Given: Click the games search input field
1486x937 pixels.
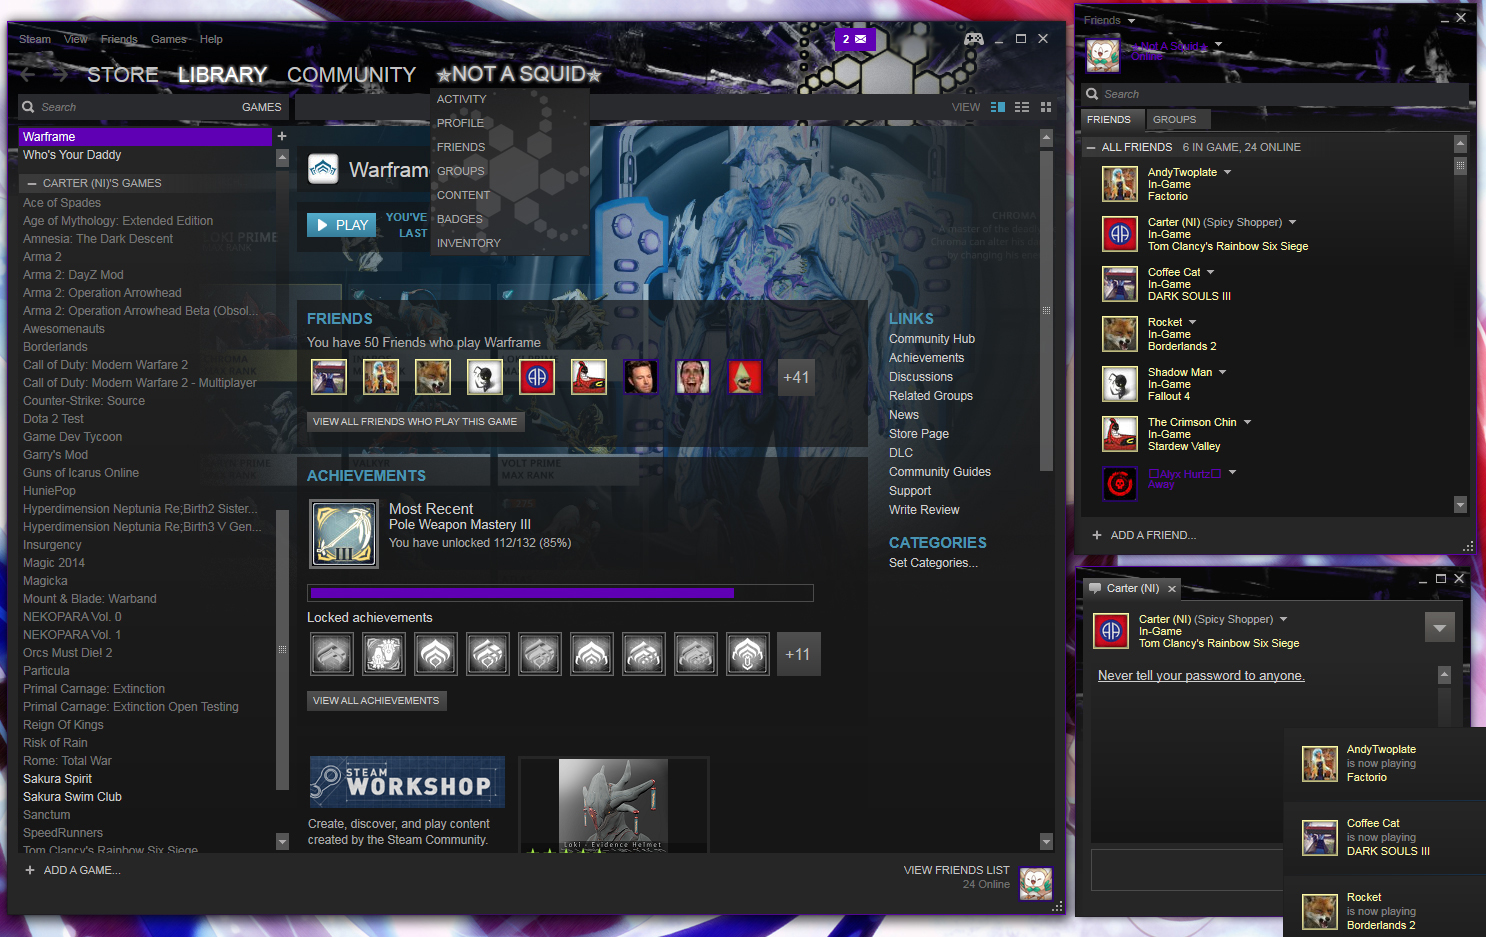Looking at the screenshot, I should coord(120,106).
